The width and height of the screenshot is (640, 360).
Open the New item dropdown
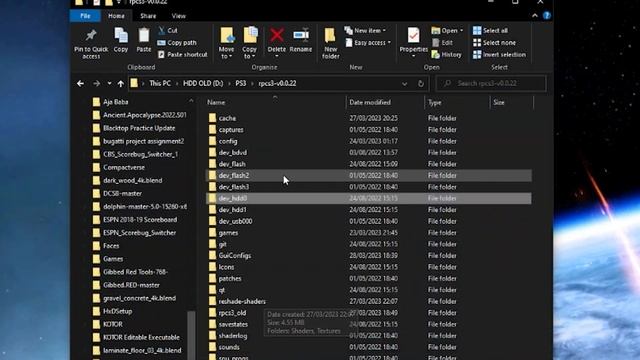(365, 31)
